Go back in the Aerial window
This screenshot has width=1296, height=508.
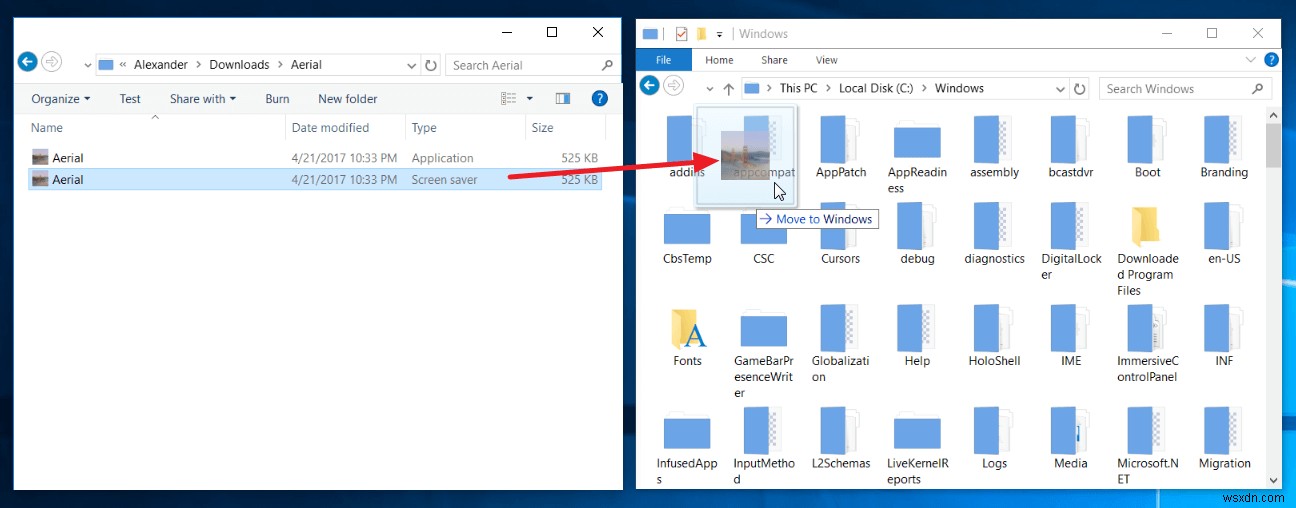click(28, 62)
